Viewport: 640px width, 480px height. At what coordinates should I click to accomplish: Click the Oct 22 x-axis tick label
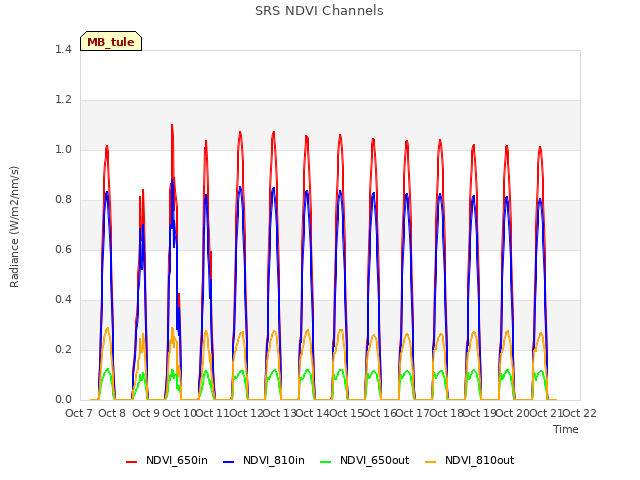point(580,413)
